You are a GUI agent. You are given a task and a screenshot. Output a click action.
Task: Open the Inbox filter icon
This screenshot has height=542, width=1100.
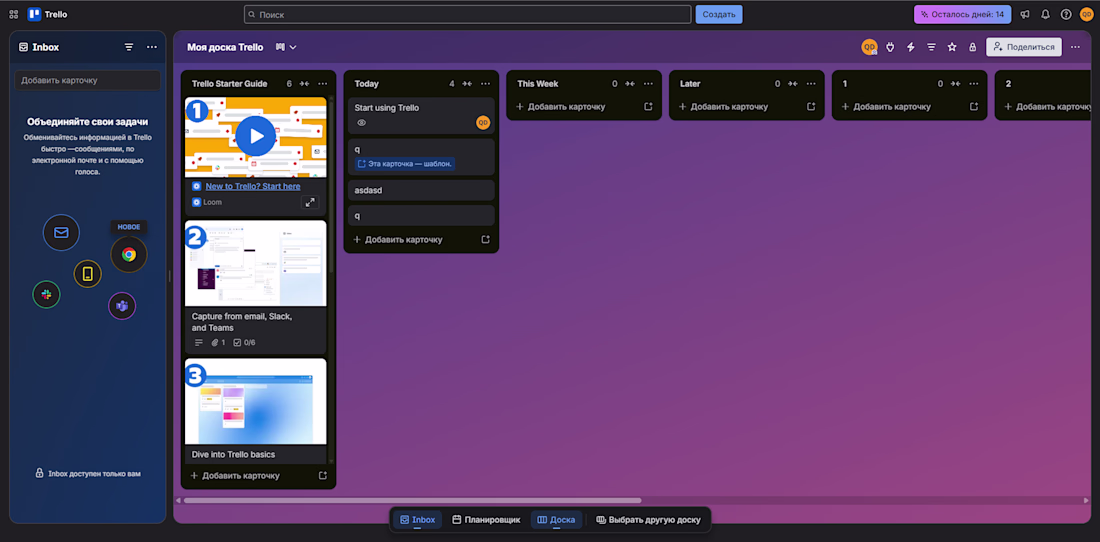click(x=129, y=47)
